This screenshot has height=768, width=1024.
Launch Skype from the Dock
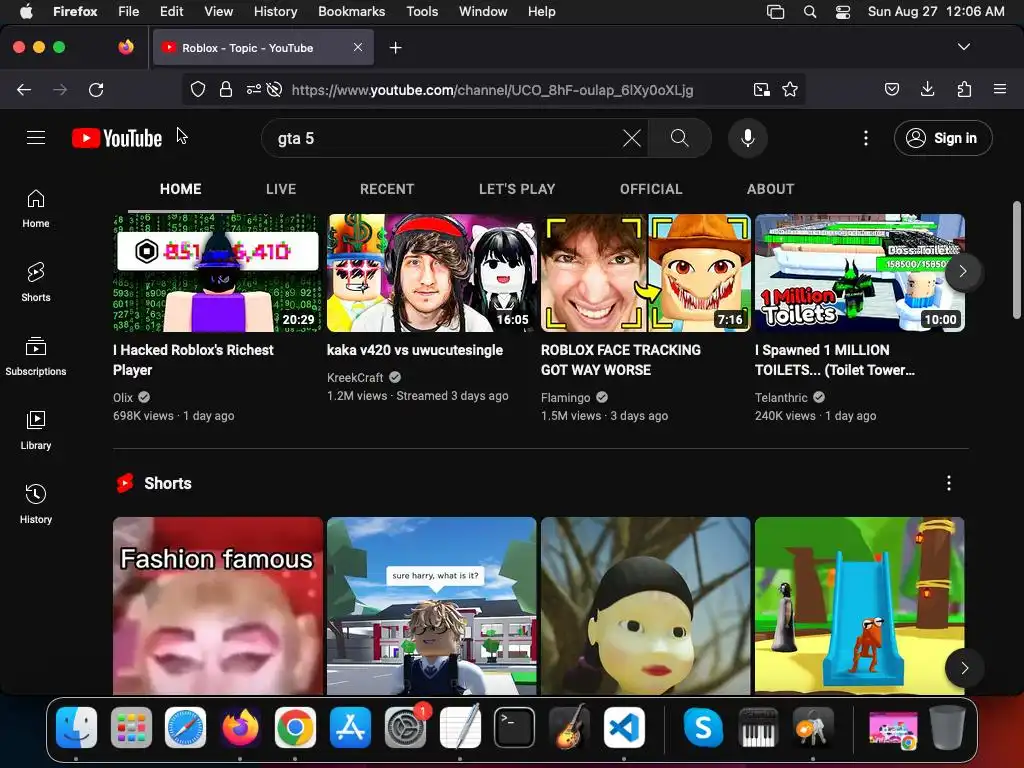pyautogui.click(x=703, y=728)
